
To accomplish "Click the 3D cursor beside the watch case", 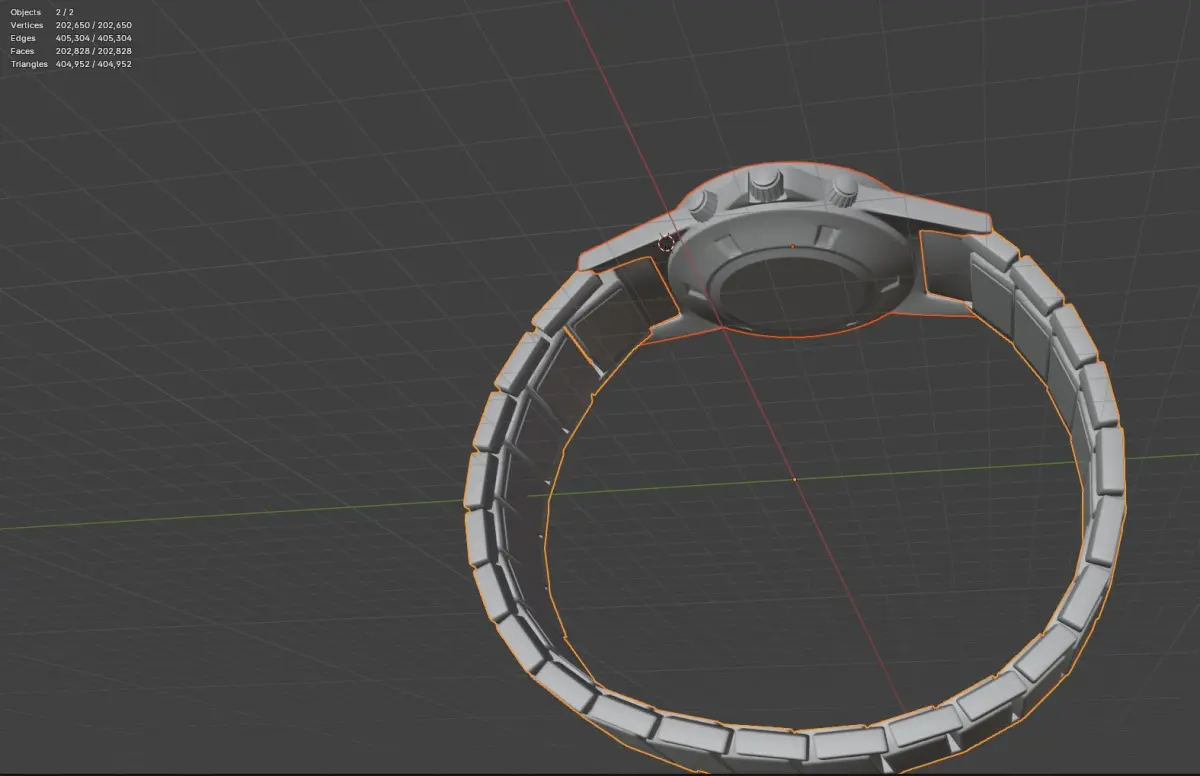I will [667, 243].
